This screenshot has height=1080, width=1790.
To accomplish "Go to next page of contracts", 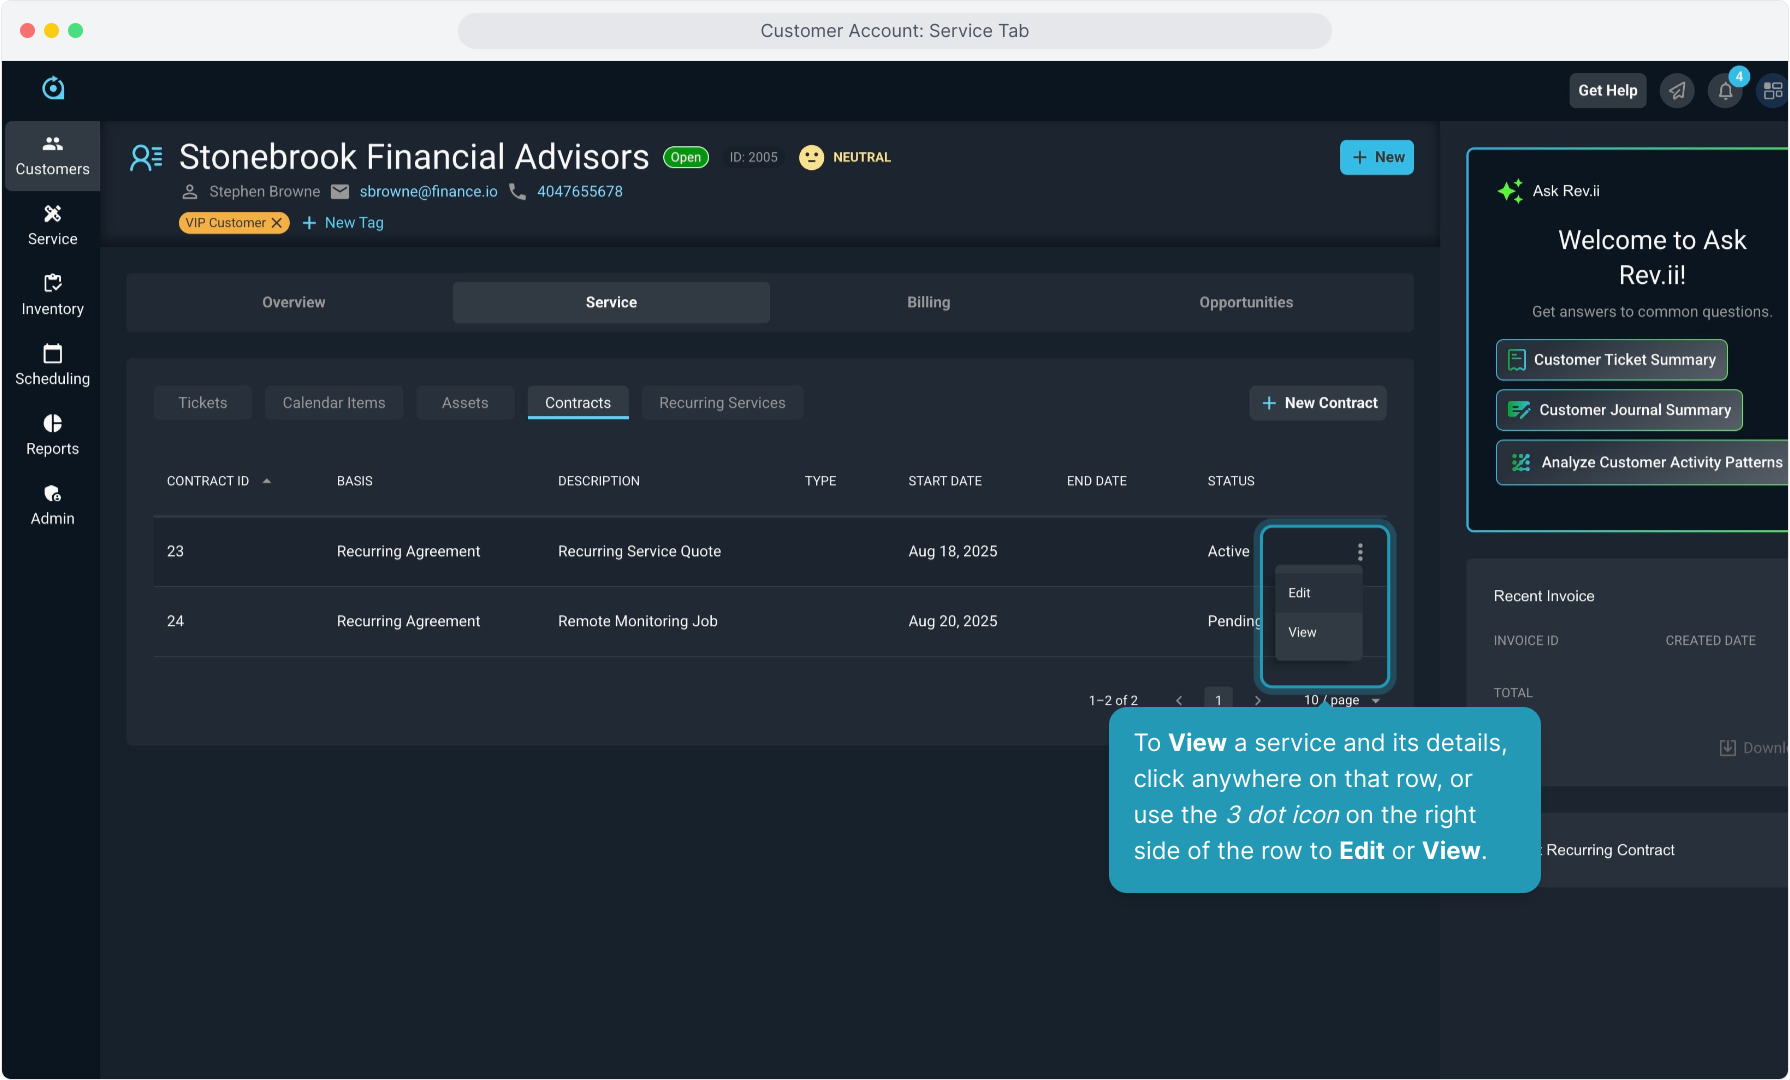I will [x=1257, y=700].
